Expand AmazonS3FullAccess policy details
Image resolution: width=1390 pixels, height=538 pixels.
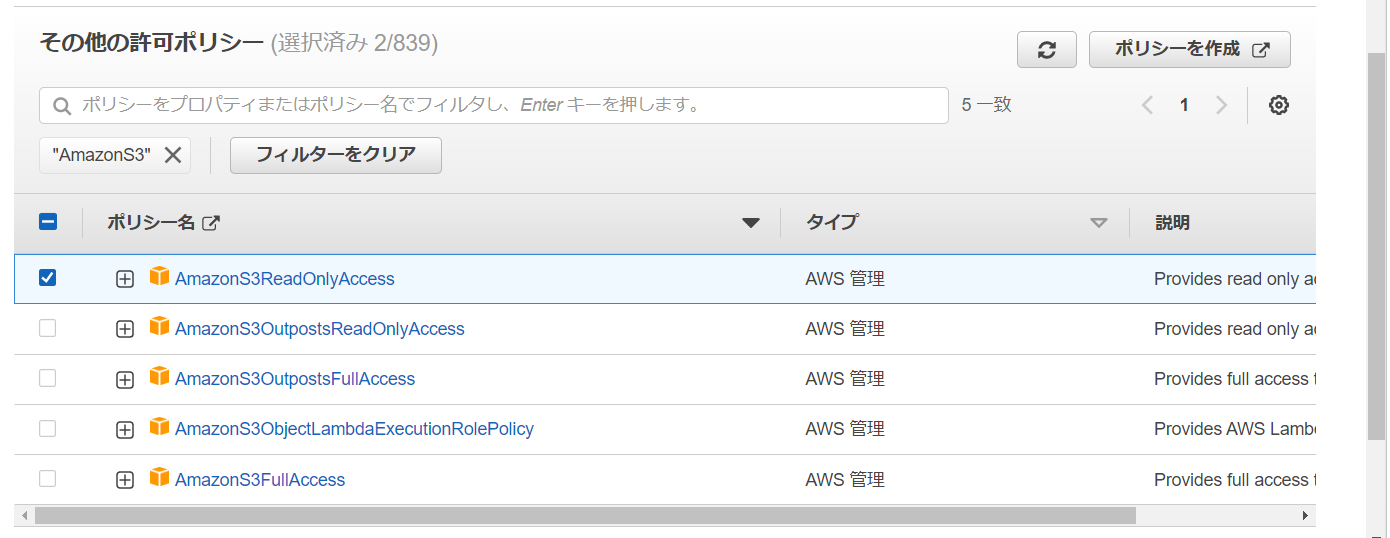[x=125, y=481]
